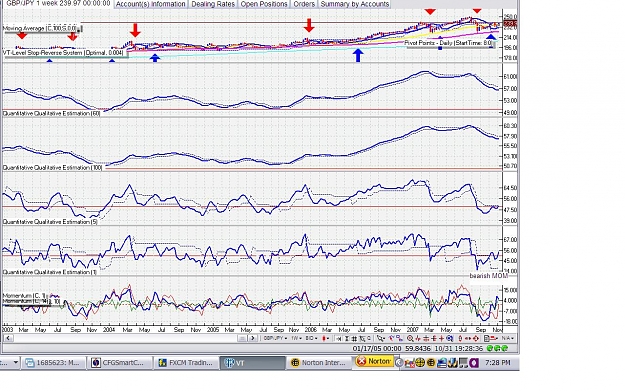Switch to CFGSmartC... in the taskbar
625x391 pixels.
point(120,363)
